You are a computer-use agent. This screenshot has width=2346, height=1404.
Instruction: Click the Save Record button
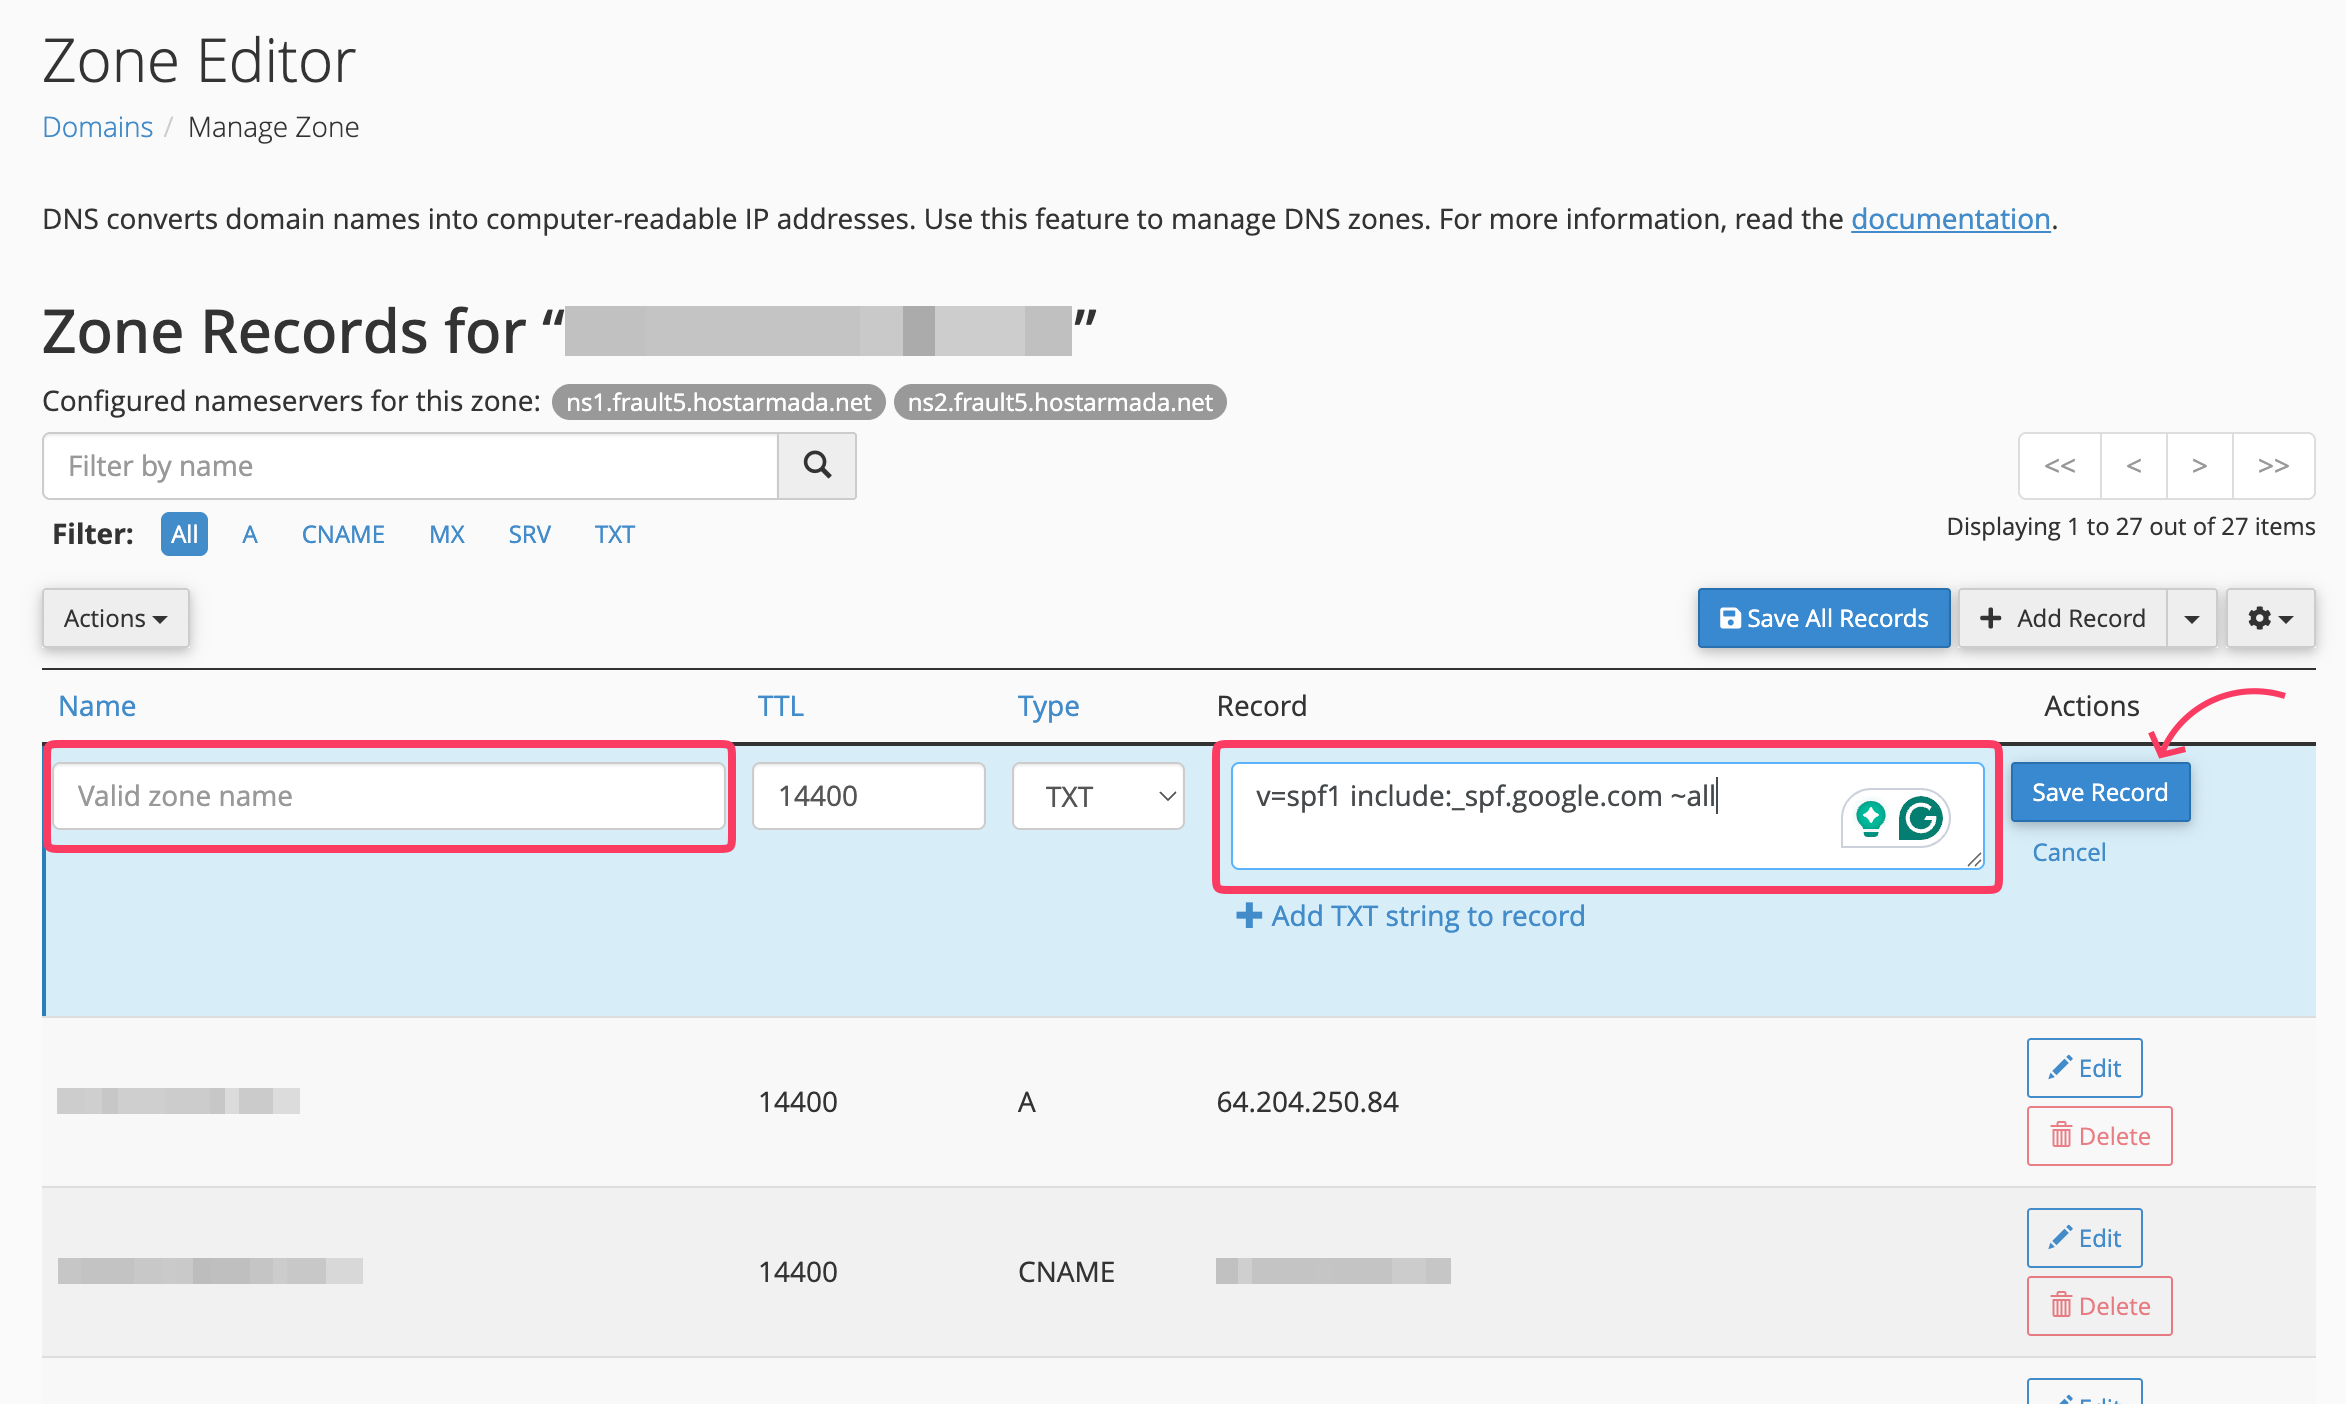(x=2100, y=792)
